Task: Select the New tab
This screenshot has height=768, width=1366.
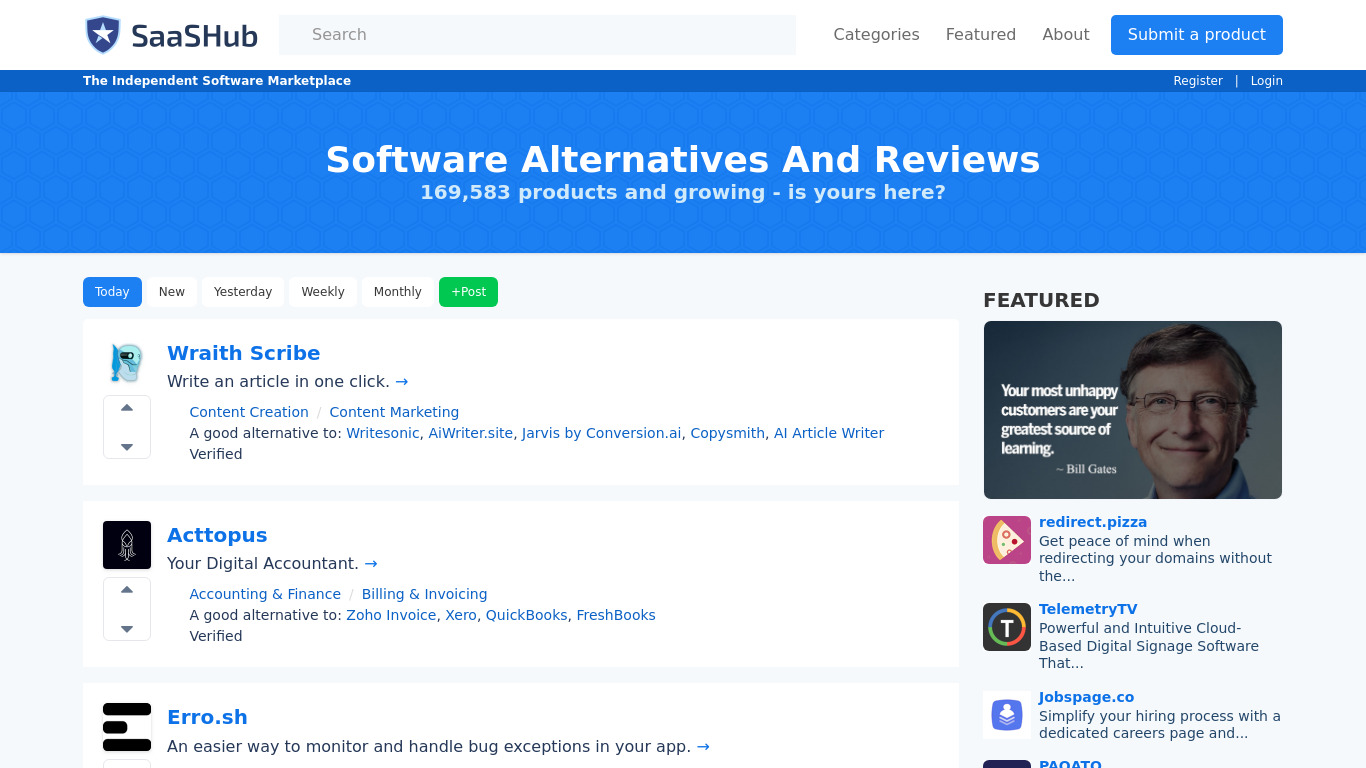Action: point(172,292)
